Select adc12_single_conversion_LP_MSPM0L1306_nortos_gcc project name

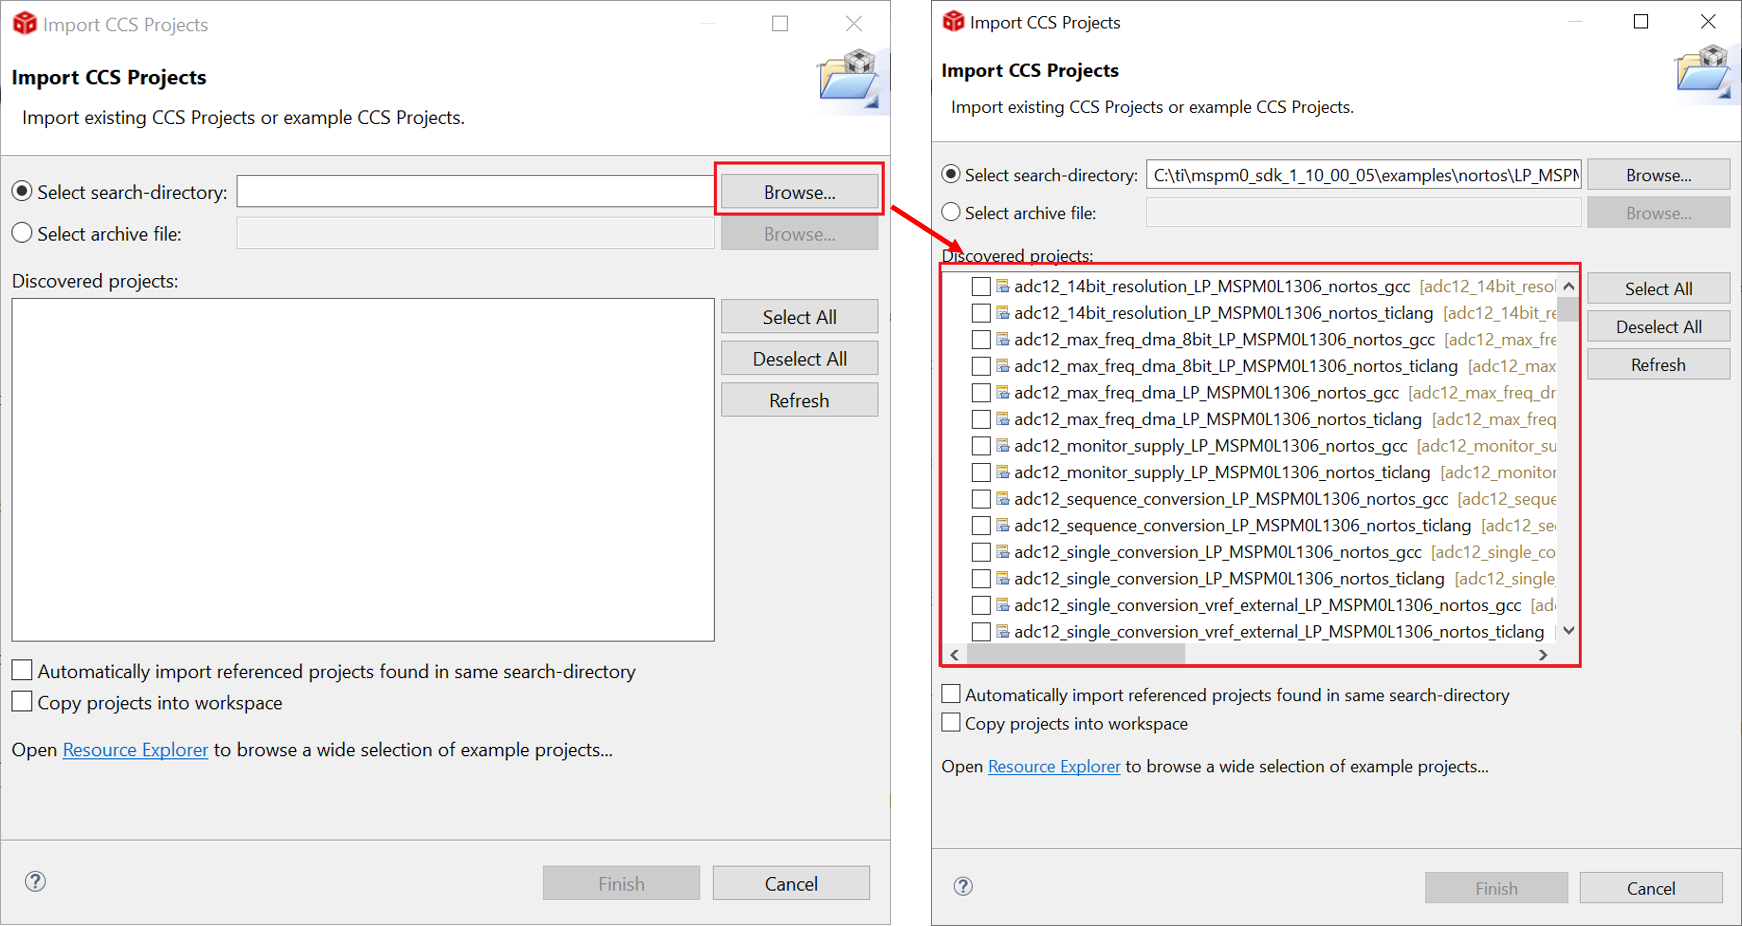pos(1218,552)
